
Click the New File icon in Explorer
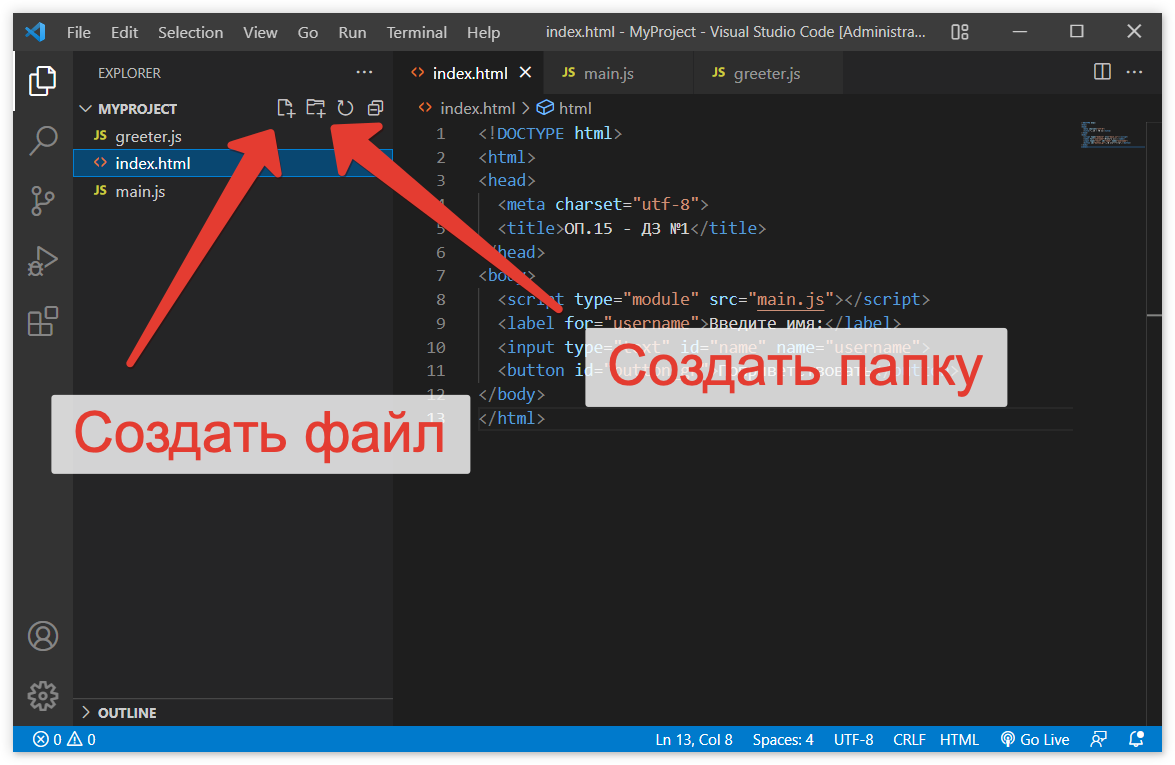pos(286,108)
